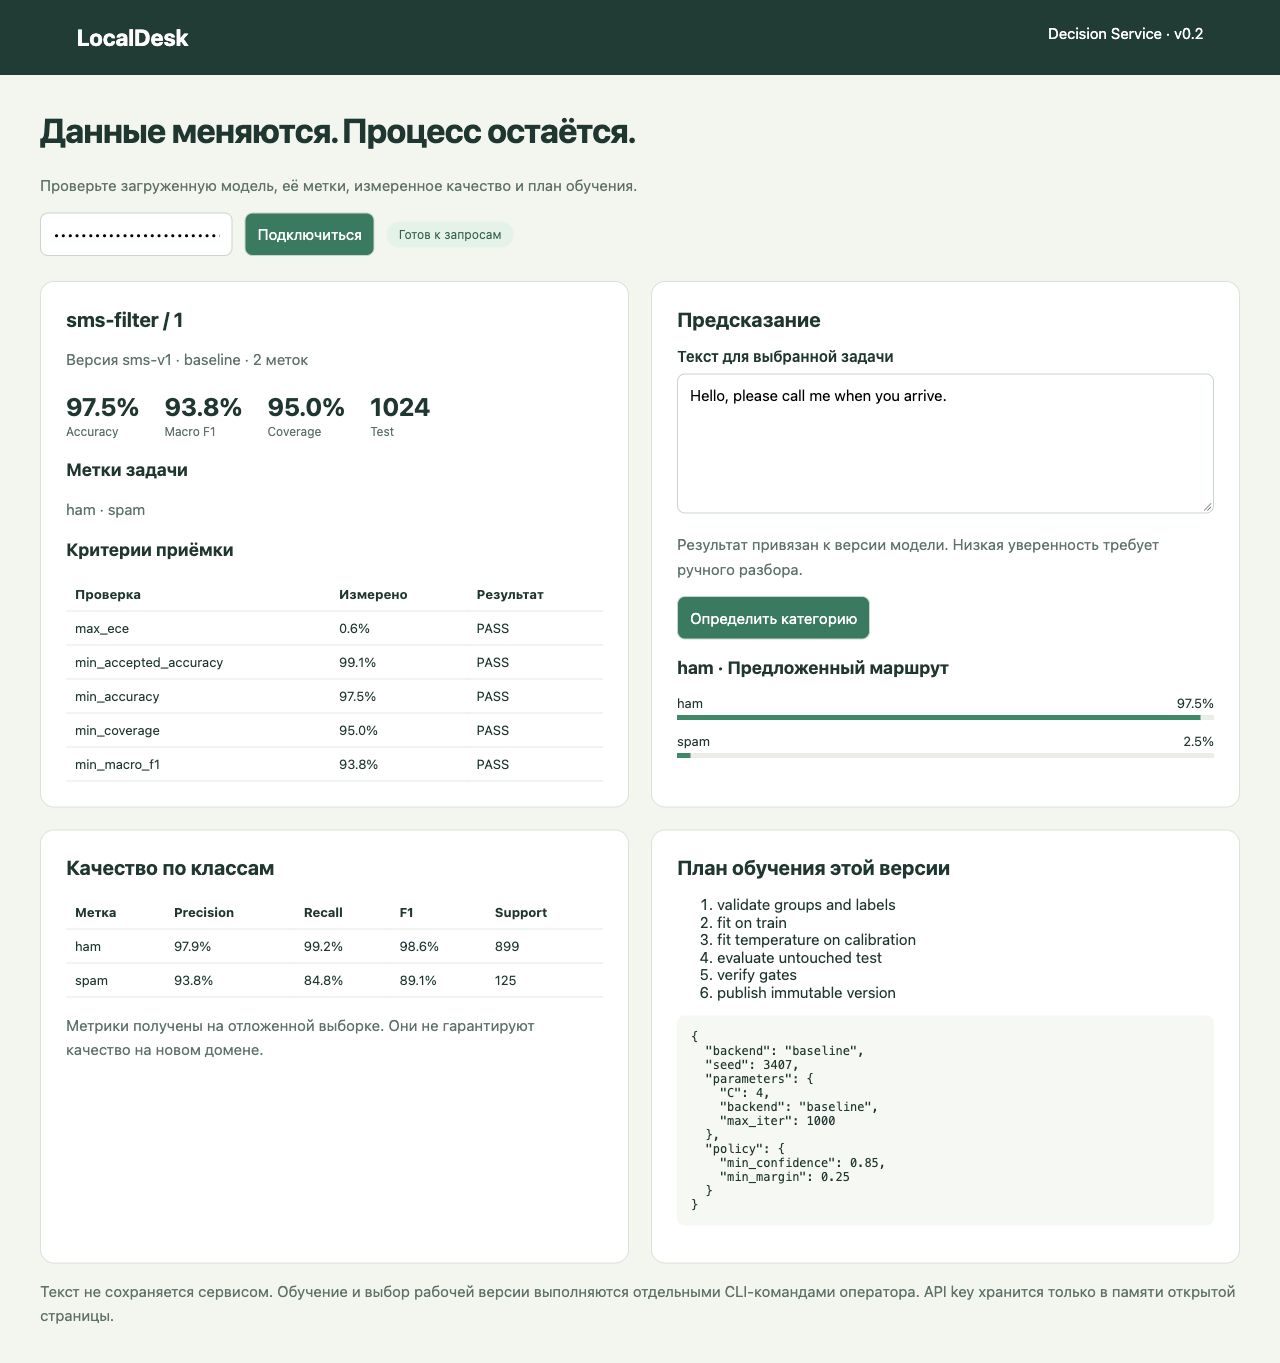Screen dimensions: 1280x1363
Task: Click the spam support count 125
Action: [506, 981]
